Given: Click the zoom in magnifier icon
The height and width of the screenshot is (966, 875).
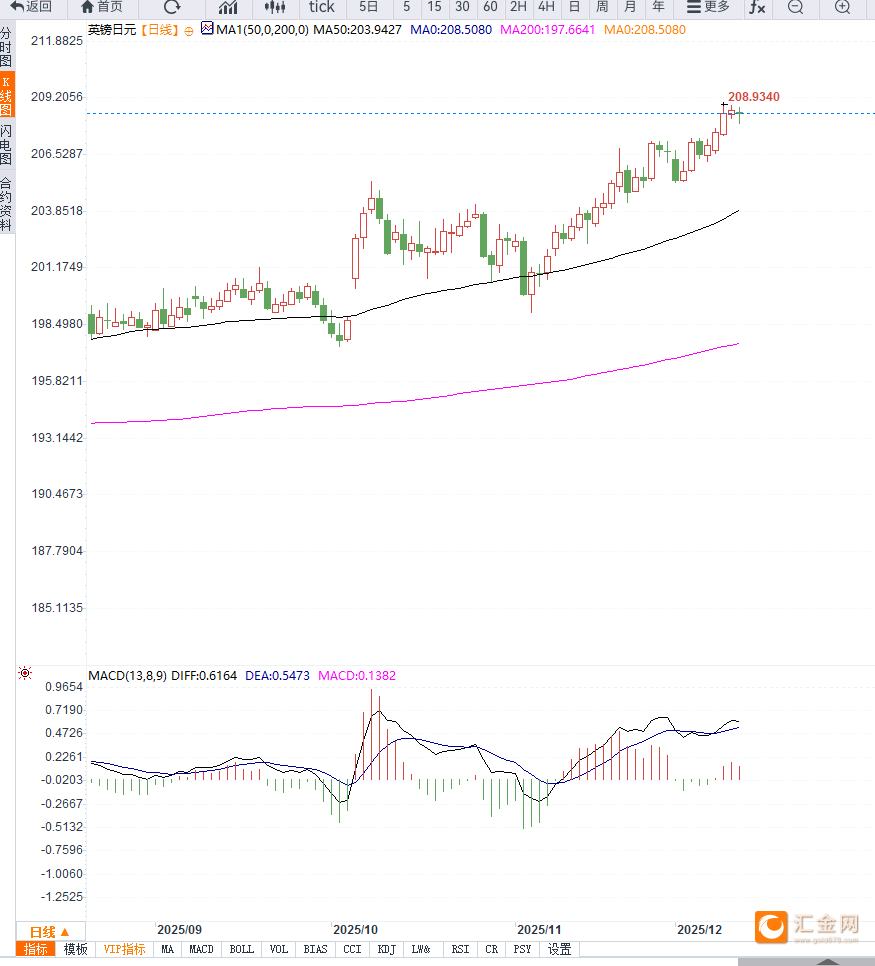Looking at the screenshot, I should coord(842,7).
